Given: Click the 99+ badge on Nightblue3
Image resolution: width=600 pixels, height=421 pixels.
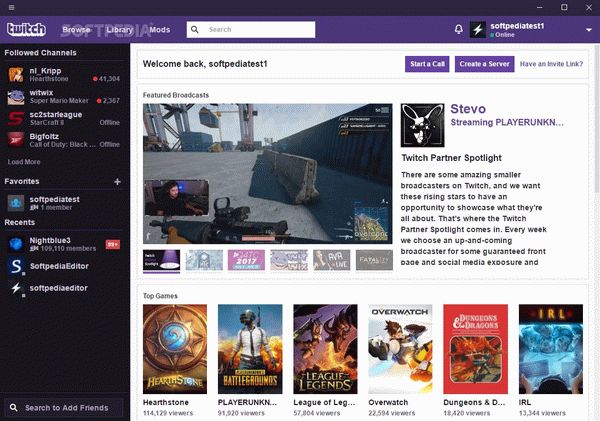Looking at the screenshot, I should 112,244.
